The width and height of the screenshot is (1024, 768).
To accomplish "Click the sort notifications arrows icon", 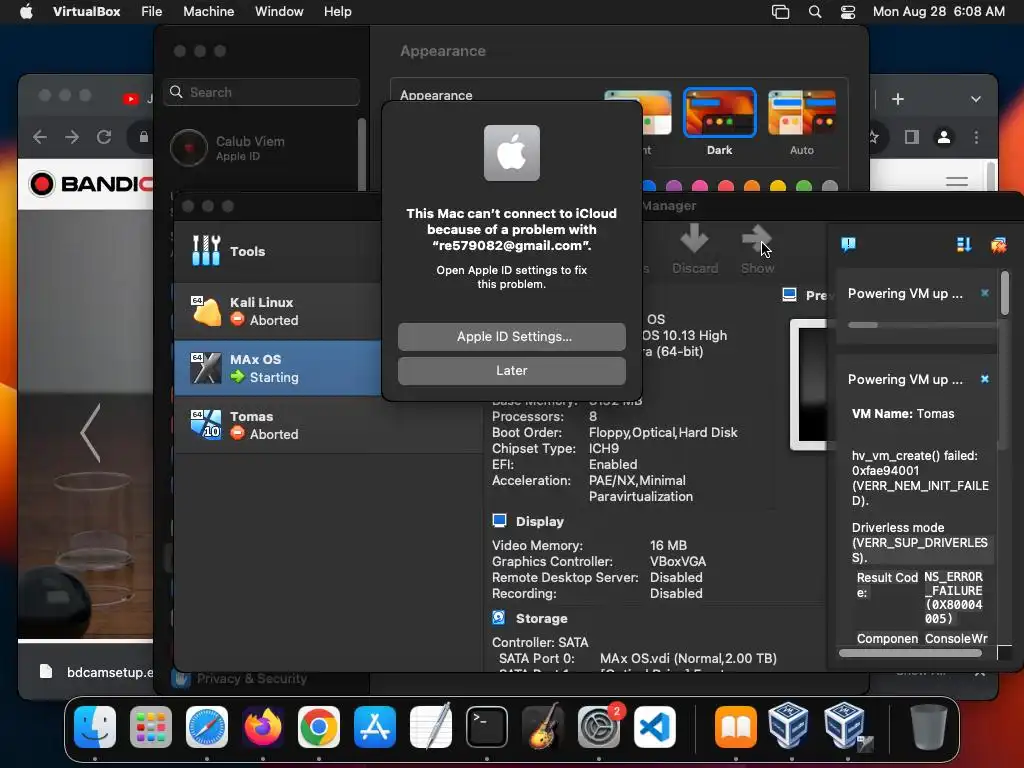I will [963, 245].
